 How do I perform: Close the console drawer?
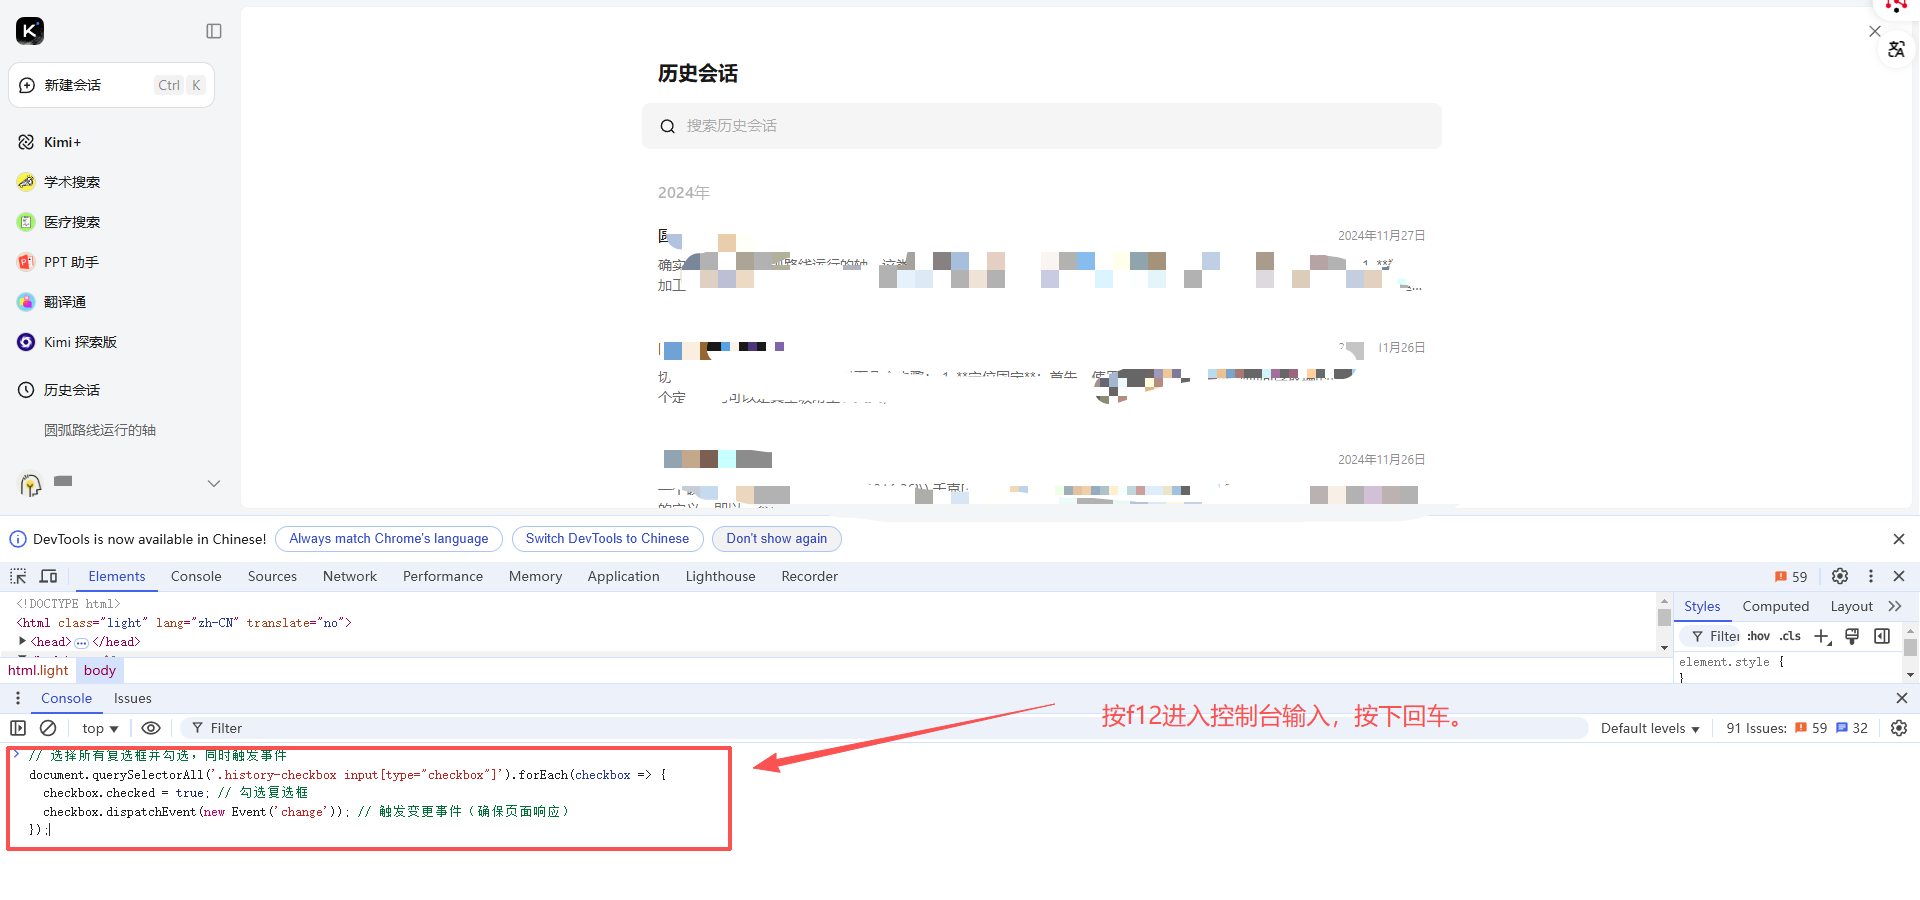(x=1902, y=698)
